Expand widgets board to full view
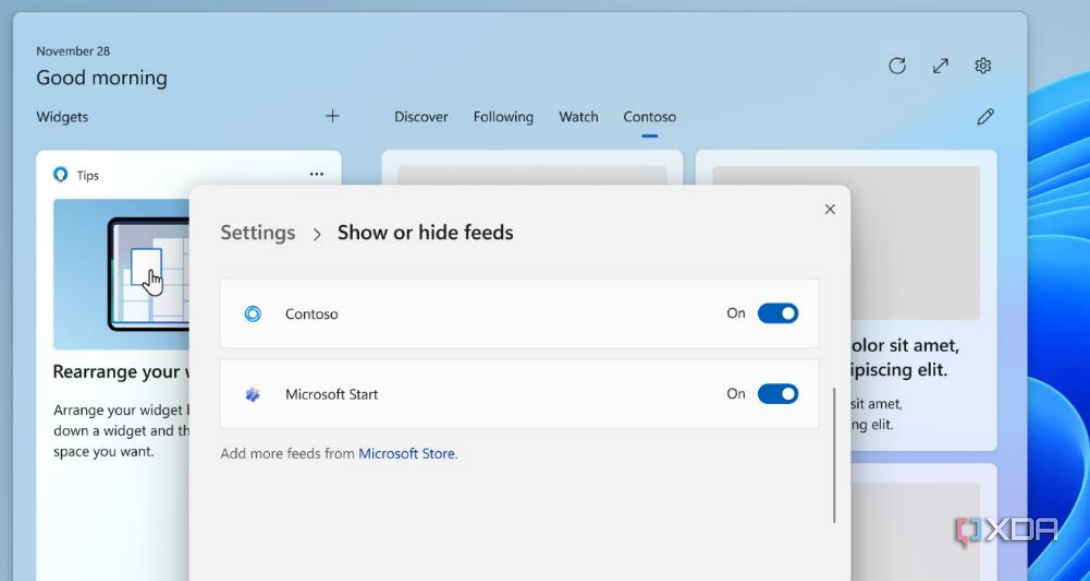Screen dimensions: 1090x581 tap(940, 66)
